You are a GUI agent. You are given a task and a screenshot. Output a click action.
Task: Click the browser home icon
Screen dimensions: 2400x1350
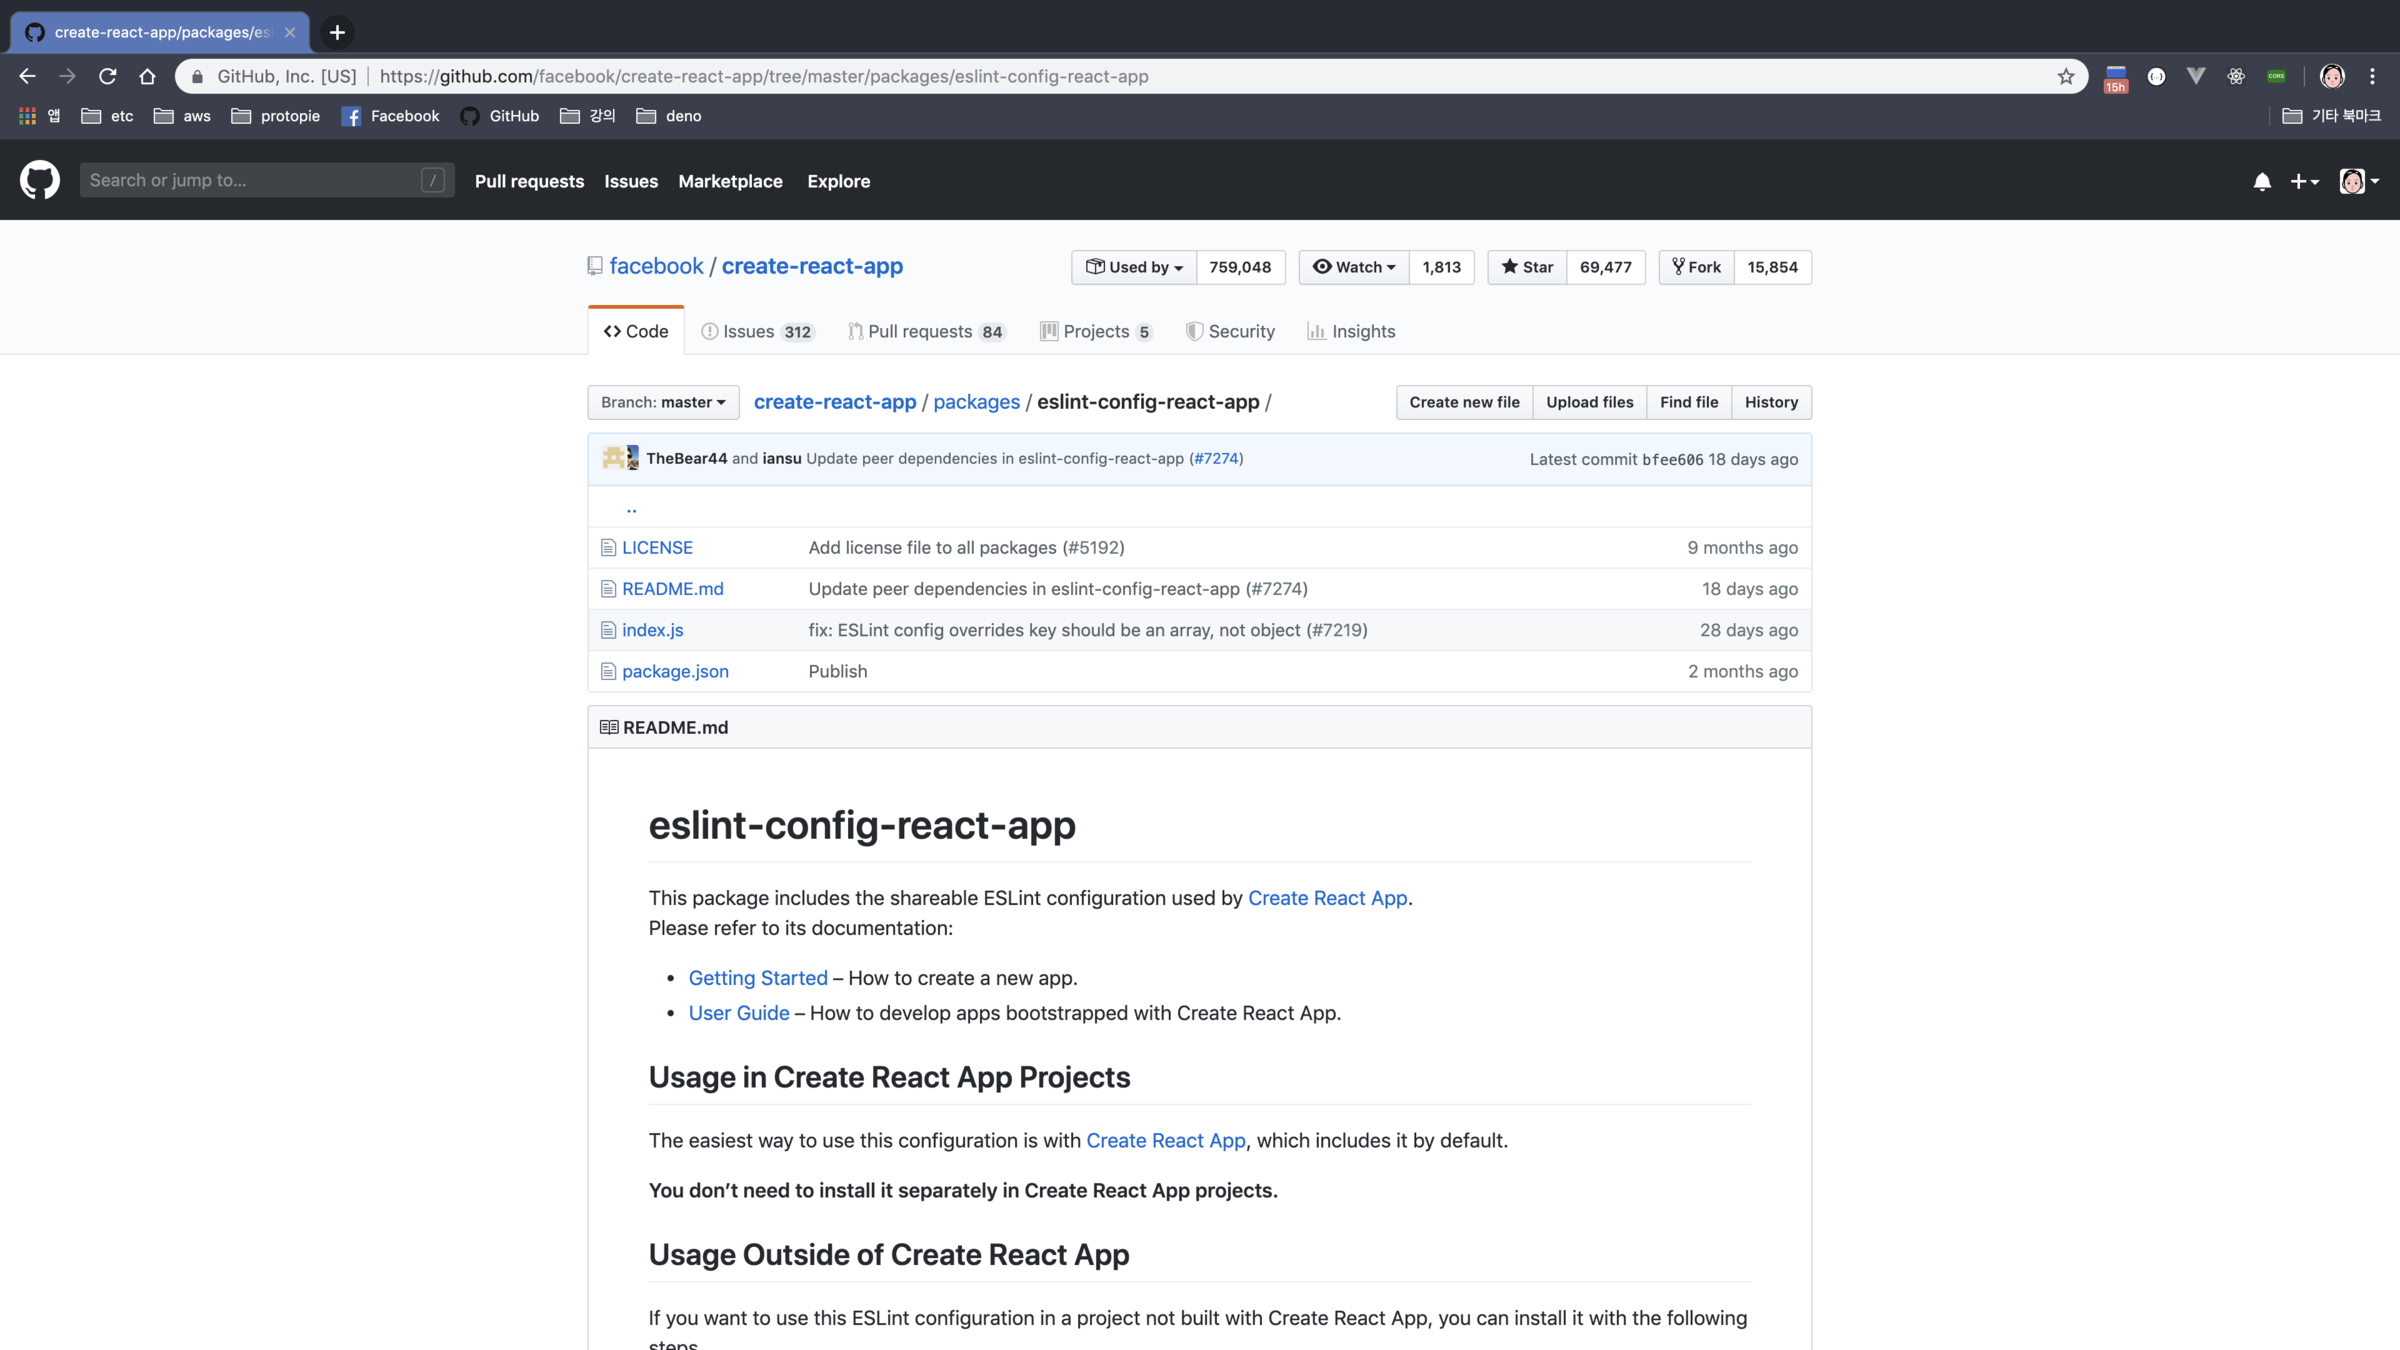click(x=148, y=76)
